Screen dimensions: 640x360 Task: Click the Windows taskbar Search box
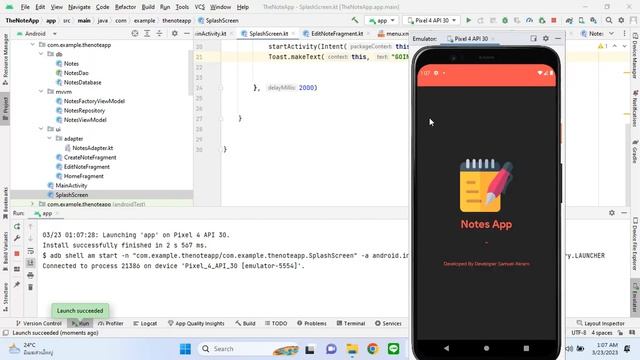(249, 349)
